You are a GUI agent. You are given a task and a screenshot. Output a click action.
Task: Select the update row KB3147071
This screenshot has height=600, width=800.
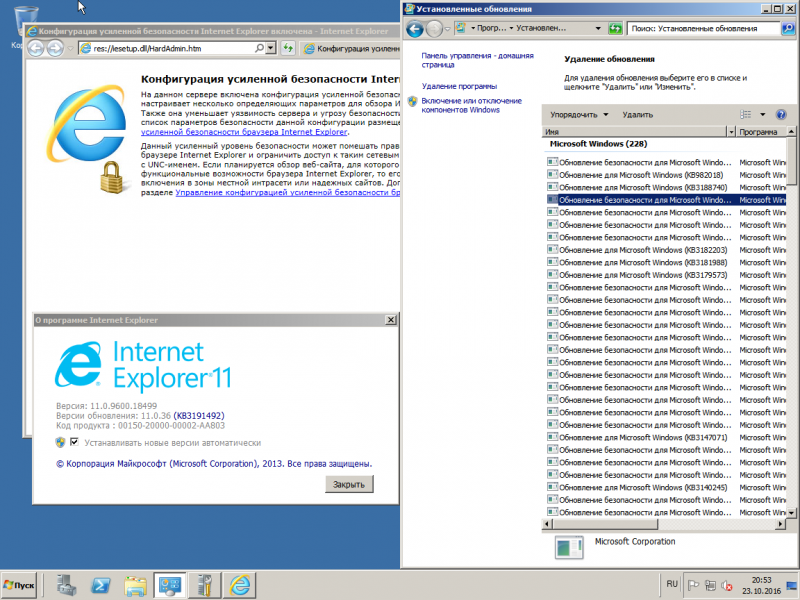[666, 437]
